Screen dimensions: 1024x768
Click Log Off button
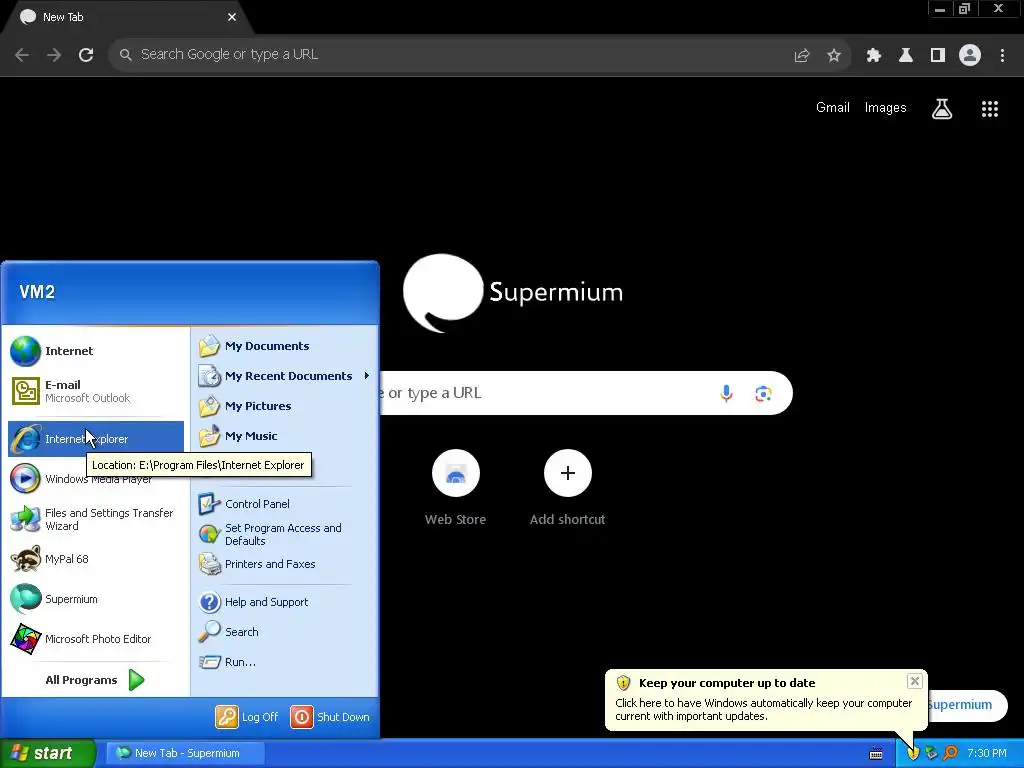247,717
